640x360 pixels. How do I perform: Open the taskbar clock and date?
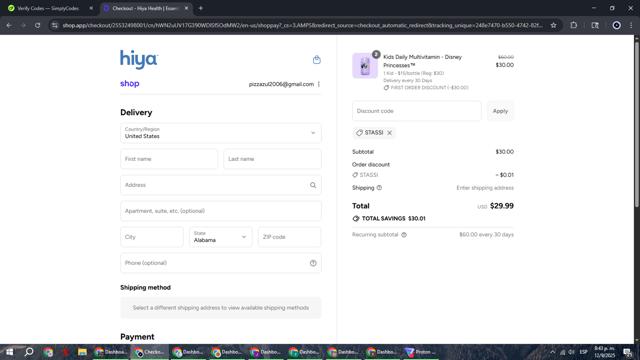point(604,352)
